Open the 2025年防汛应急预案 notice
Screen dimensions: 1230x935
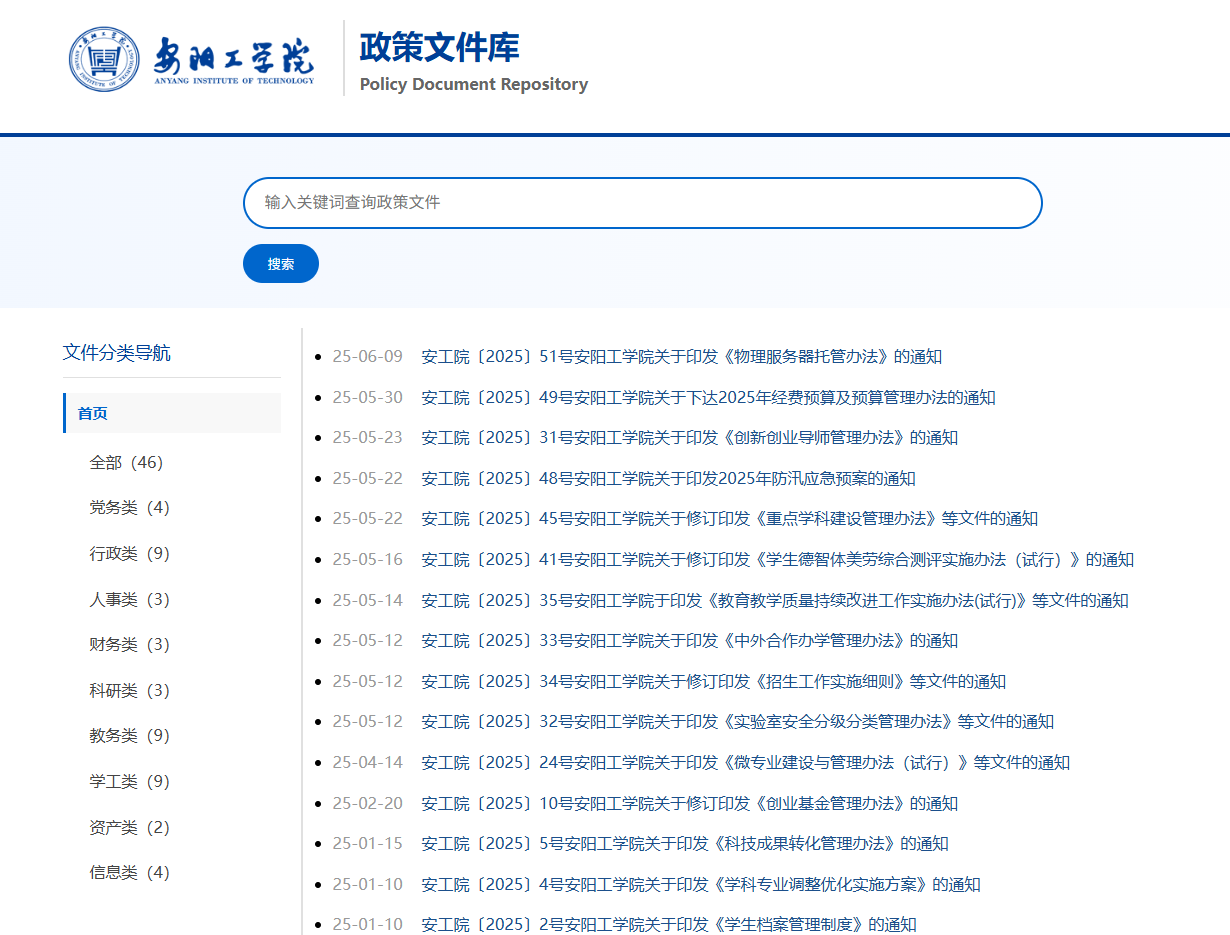[x=668, y=478]
